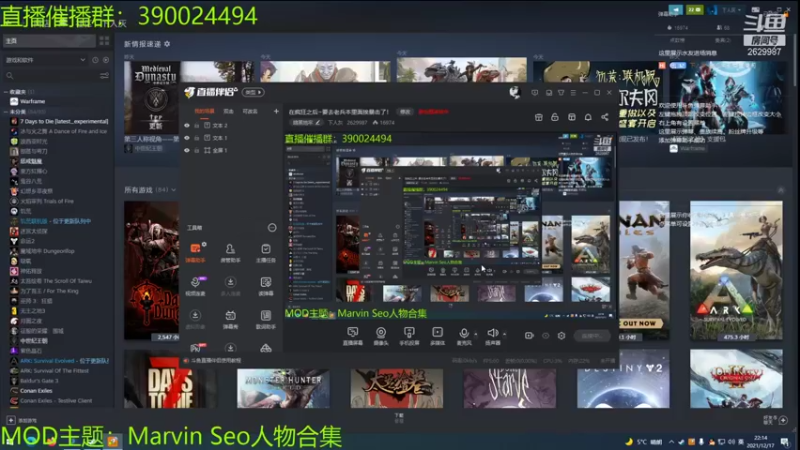
Task: Click the shop icon left of padlock
Action: [x=538, y=117]
